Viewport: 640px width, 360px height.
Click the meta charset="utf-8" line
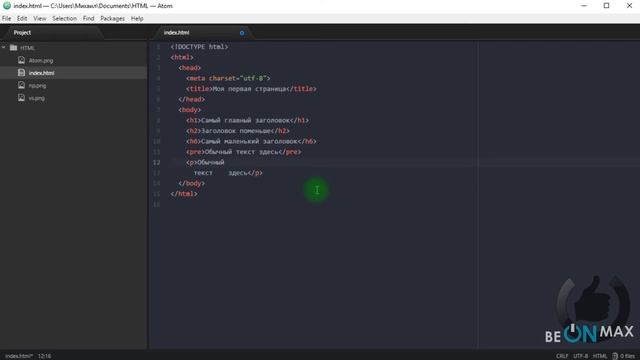point(228,78)
